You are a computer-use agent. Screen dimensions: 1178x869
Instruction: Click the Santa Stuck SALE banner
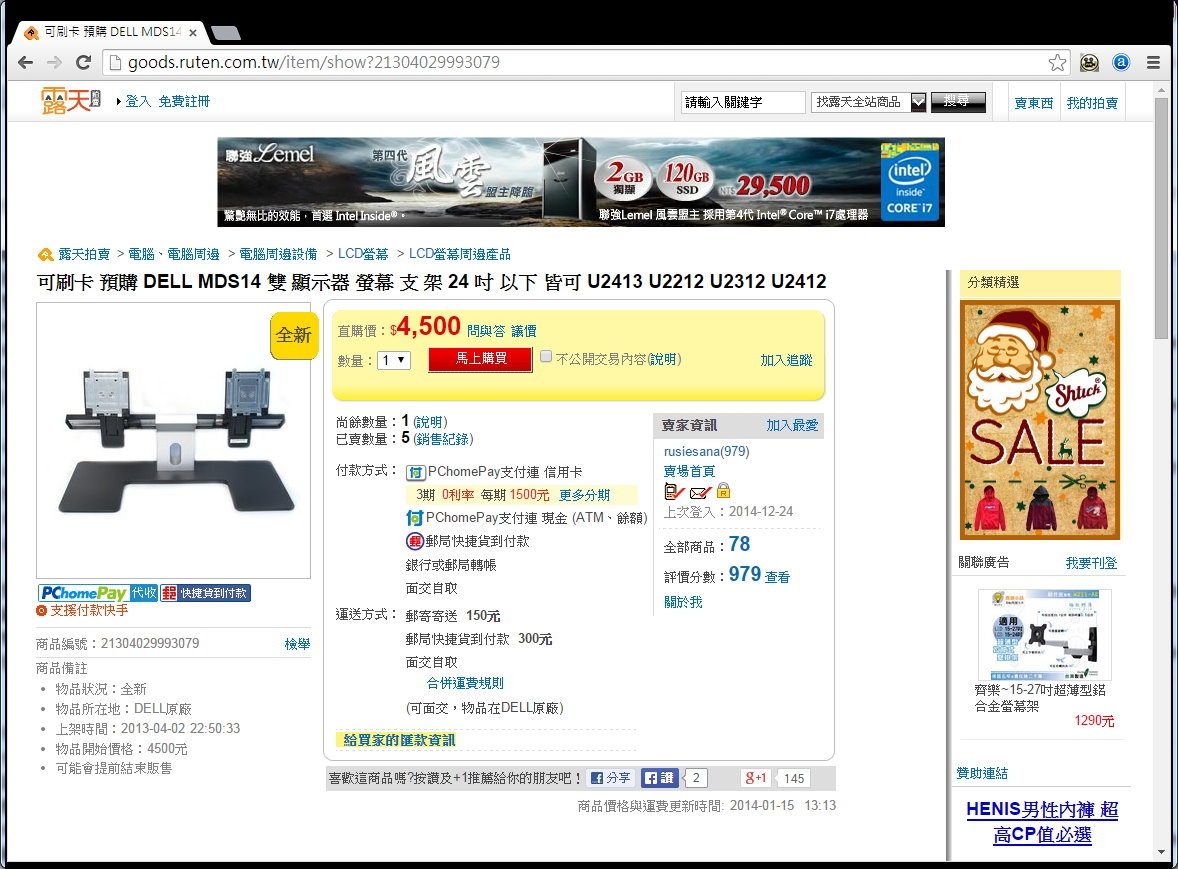1040,420
